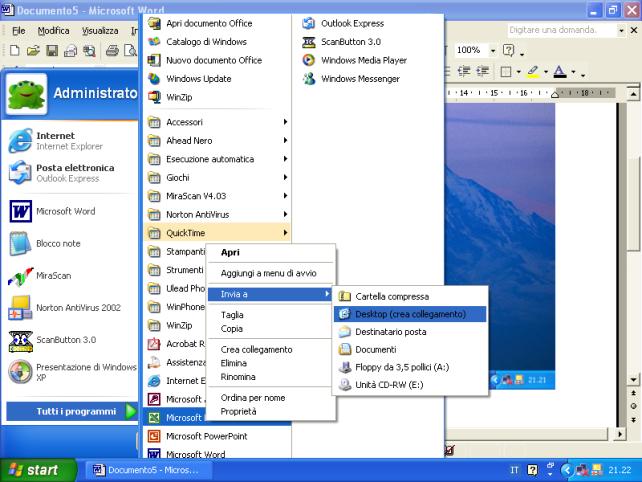
Task: Open the Visualizza menu in Word
Action: pyautogui.click(x=100, y=31)
